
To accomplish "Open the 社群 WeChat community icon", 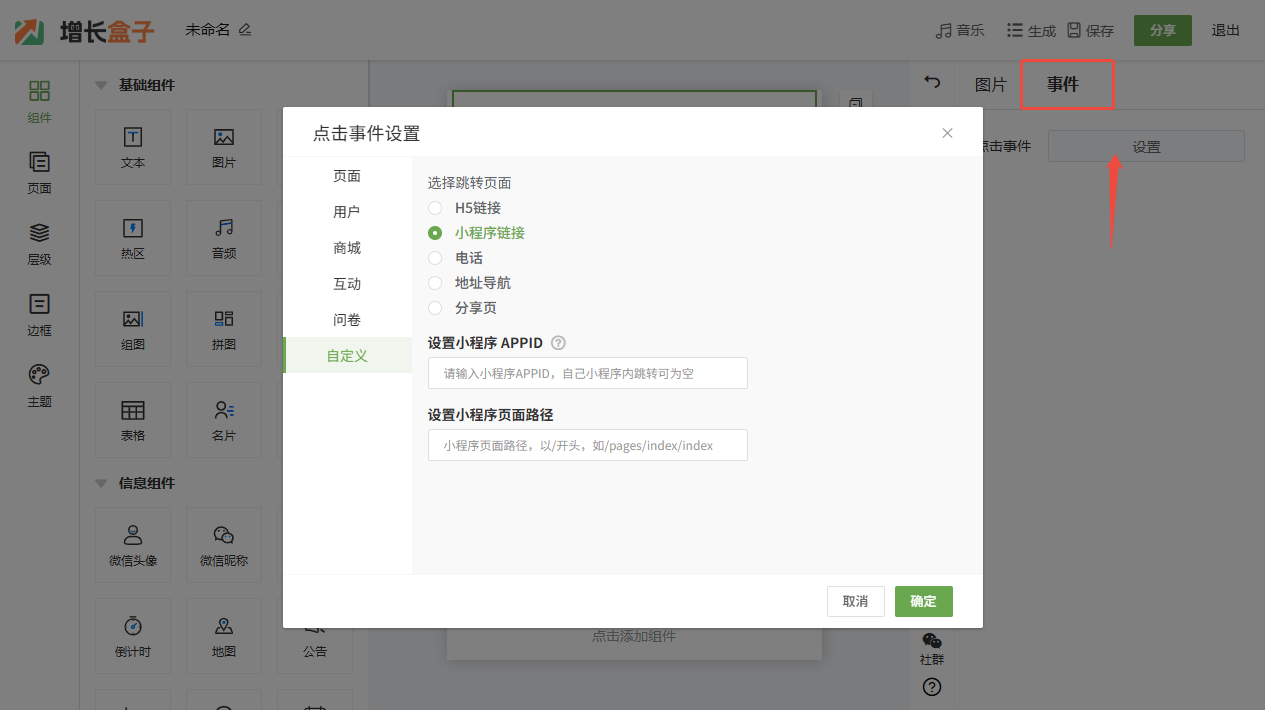I will tap(932, 650).
